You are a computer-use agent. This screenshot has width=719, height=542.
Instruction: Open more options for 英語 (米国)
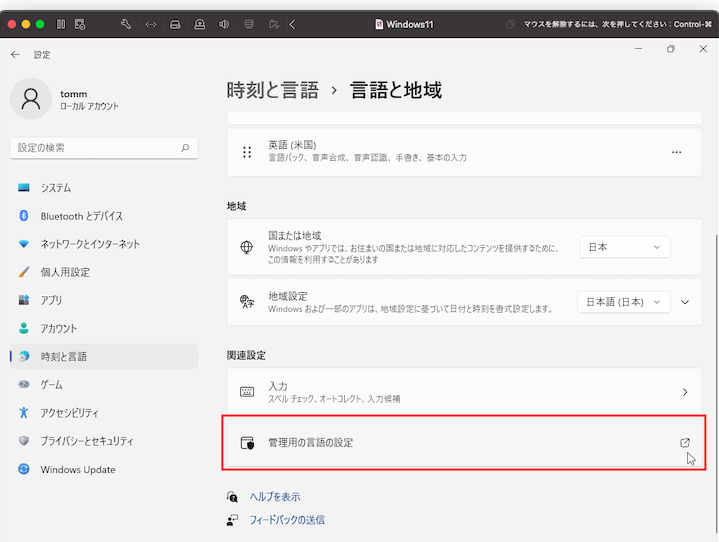(676, 152)
